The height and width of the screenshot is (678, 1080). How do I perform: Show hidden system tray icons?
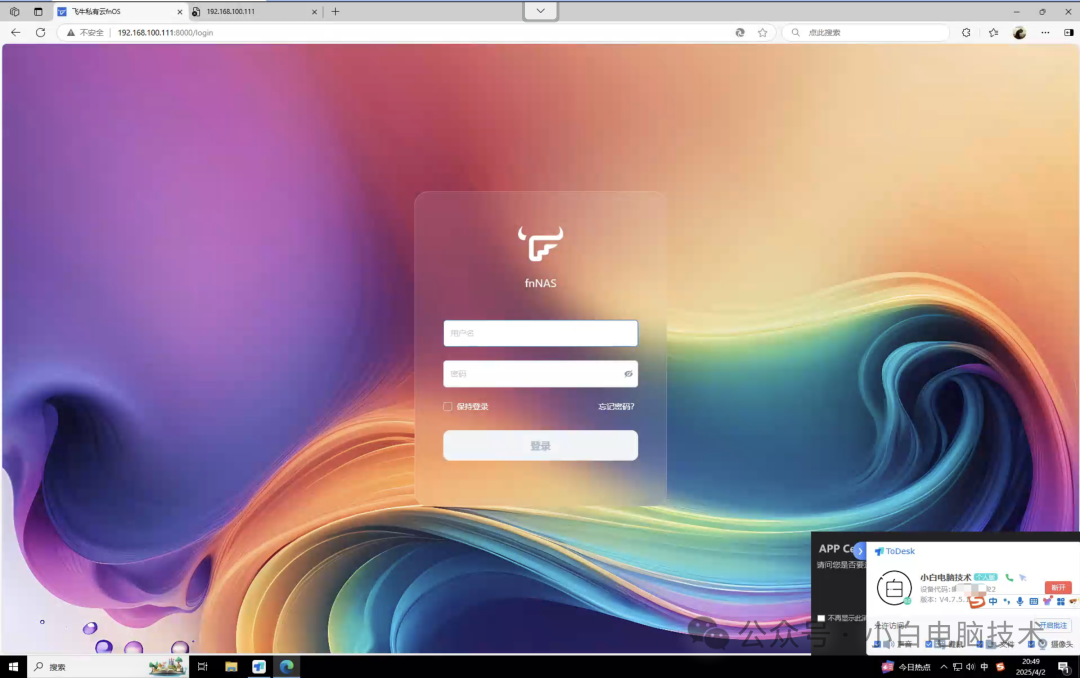(x=944, y=667)
